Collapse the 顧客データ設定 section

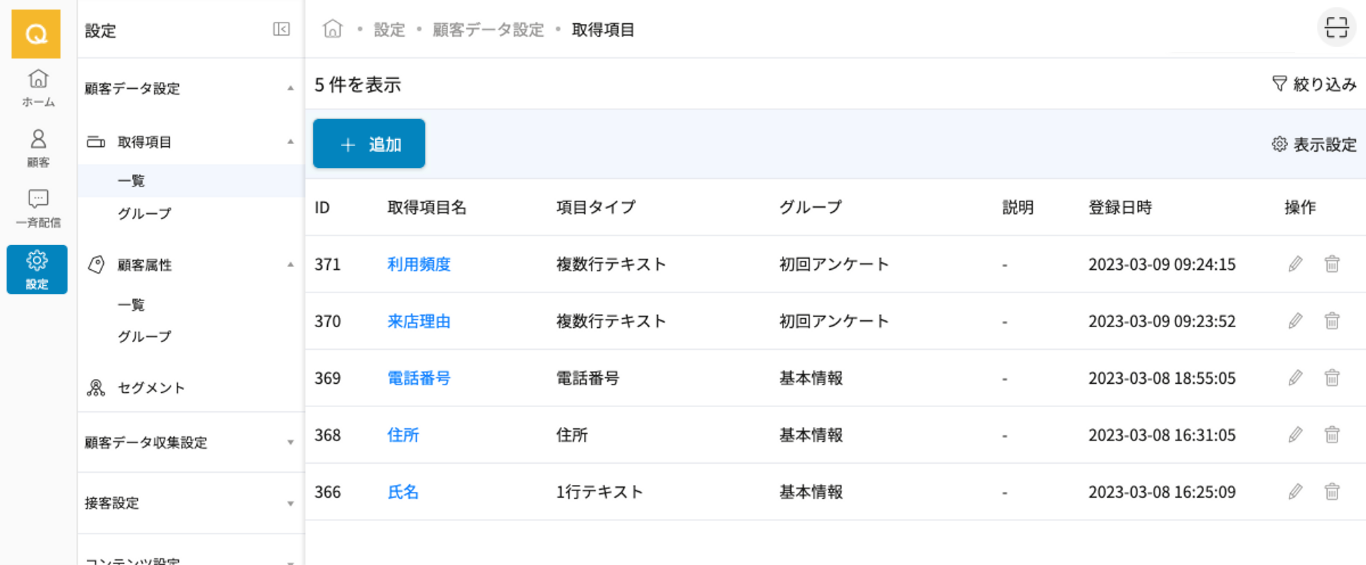coord(290,89)
